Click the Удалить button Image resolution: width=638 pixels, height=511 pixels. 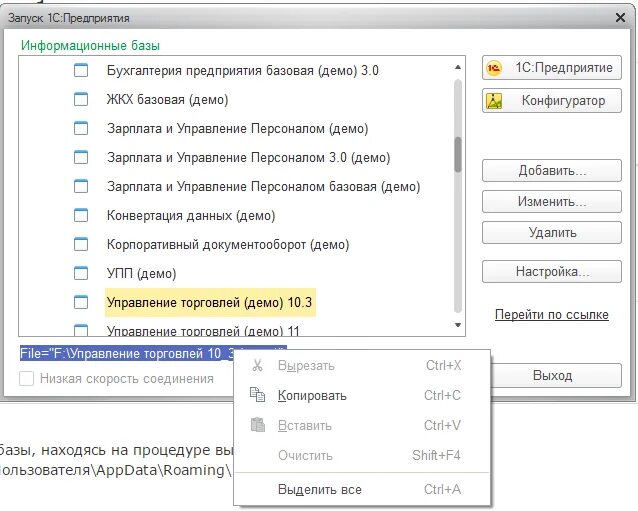pyautogui.click(x=552, y=232)
